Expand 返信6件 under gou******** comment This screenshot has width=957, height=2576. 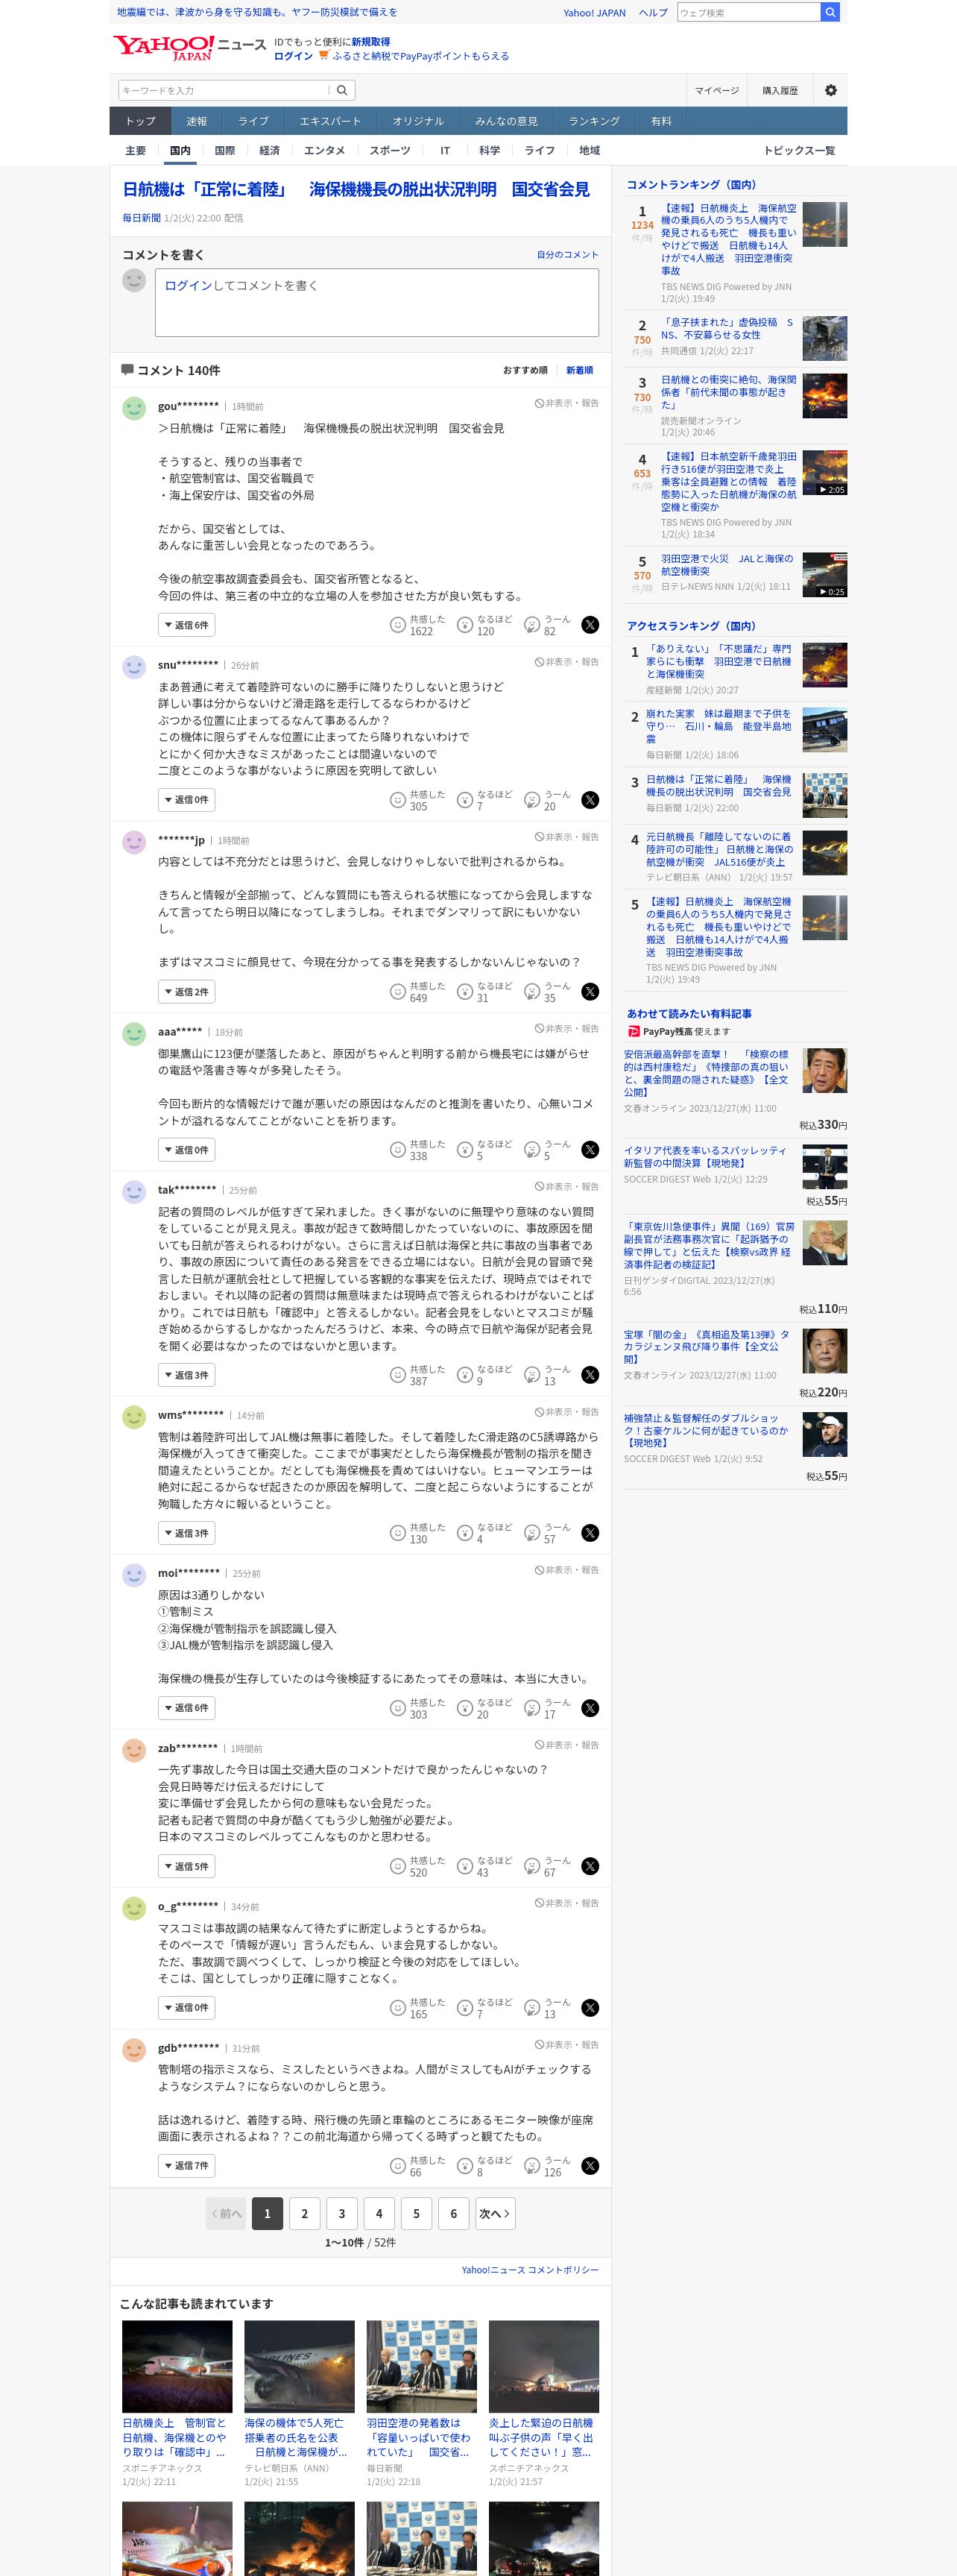[x=186, y=625]
